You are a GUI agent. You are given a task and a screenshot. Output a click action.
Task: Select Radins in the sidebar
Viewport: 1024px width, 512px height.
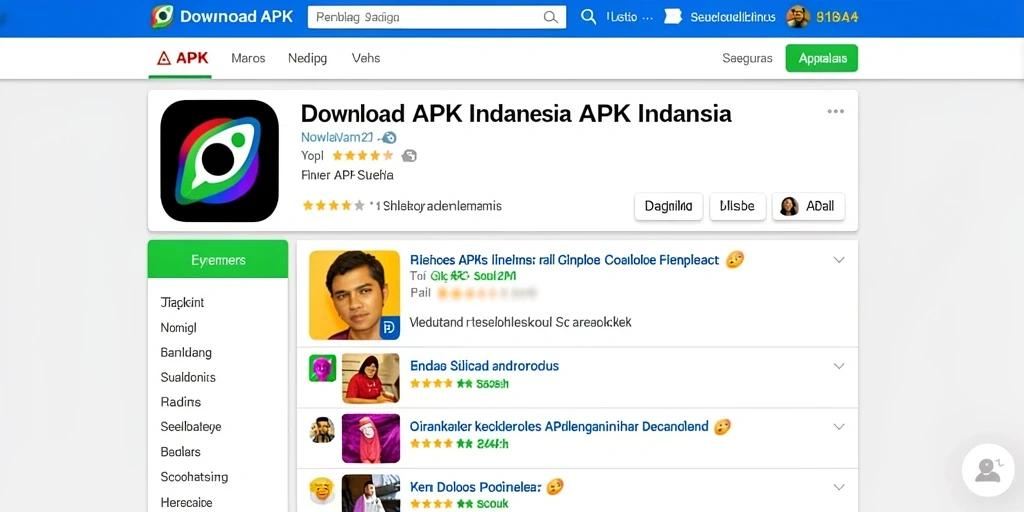(180, 402)
